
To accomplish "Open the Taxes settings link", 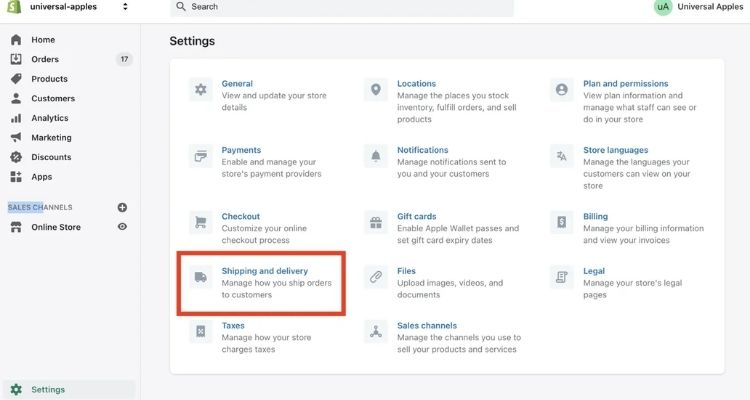I will 233,326.
